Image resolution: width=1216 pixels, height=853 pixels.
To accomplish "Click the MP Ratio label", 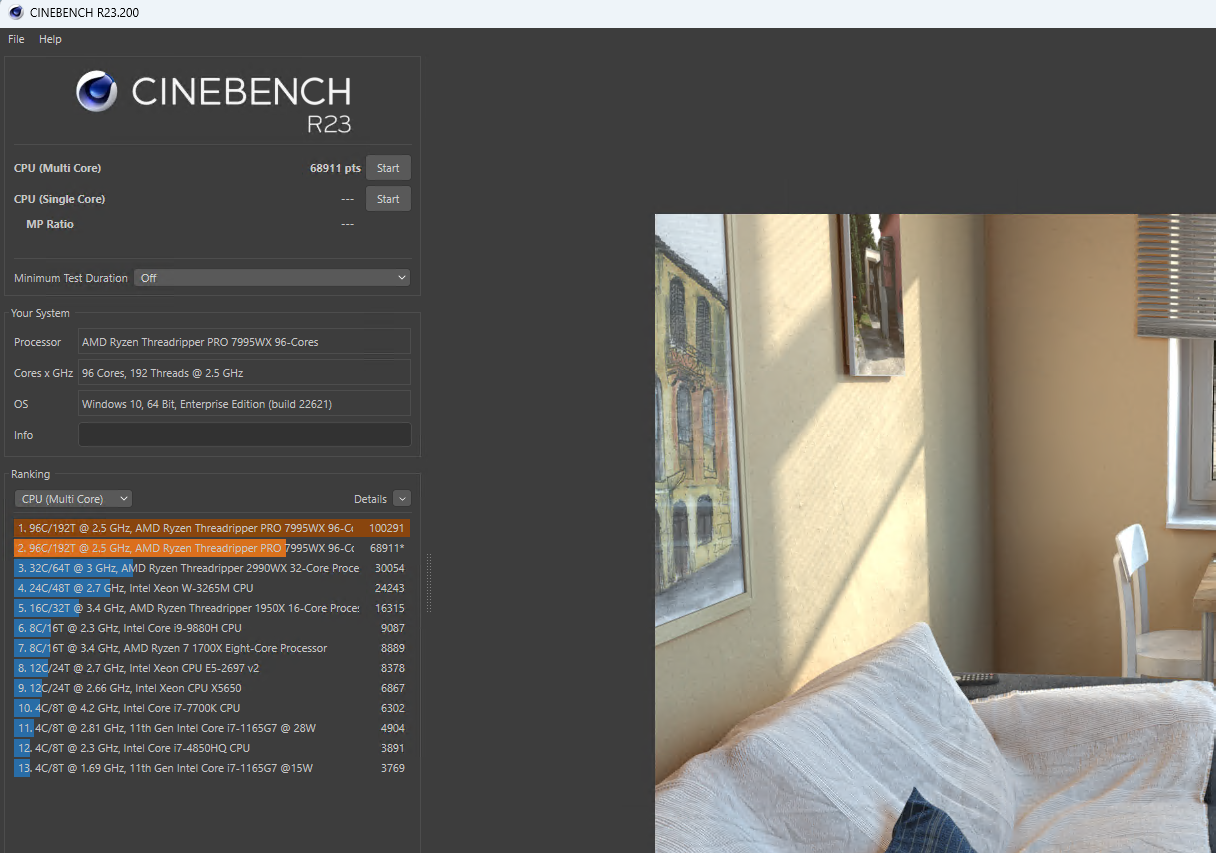I will click(50, 224).
